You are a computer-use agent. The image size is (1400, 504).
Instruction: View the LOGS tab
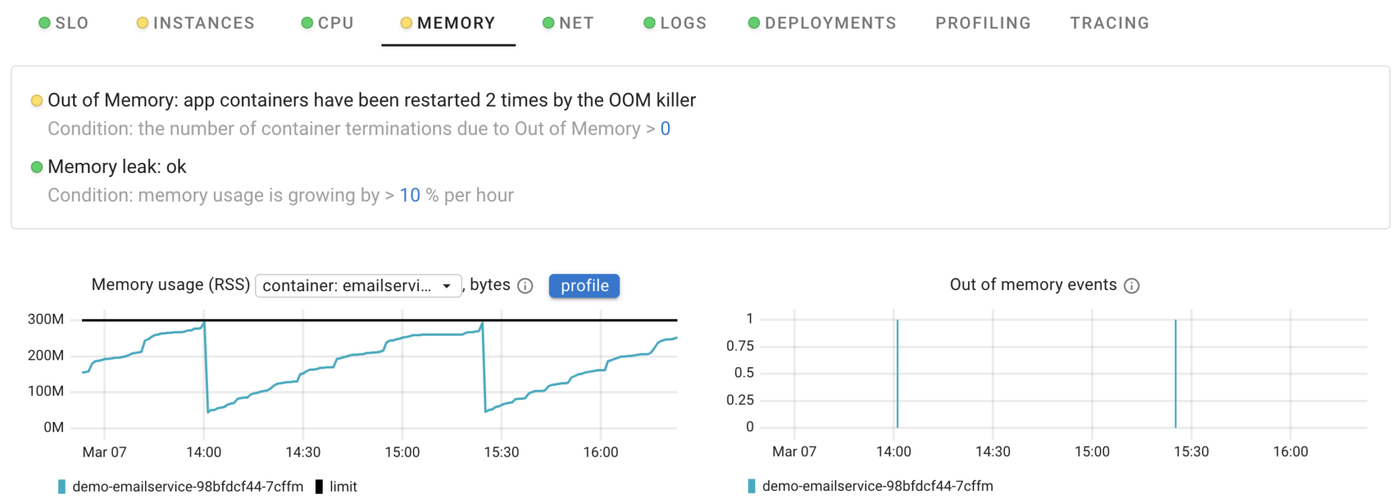pos(674,23)
